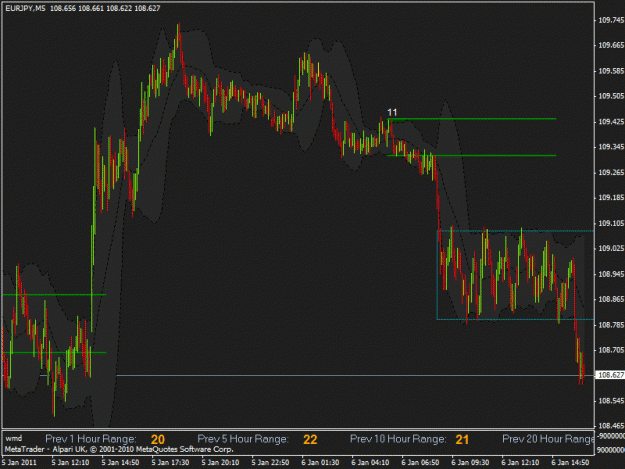625x469 pixels.
Task: Click the 109.105 price scale label
Action: coord(611,223)
